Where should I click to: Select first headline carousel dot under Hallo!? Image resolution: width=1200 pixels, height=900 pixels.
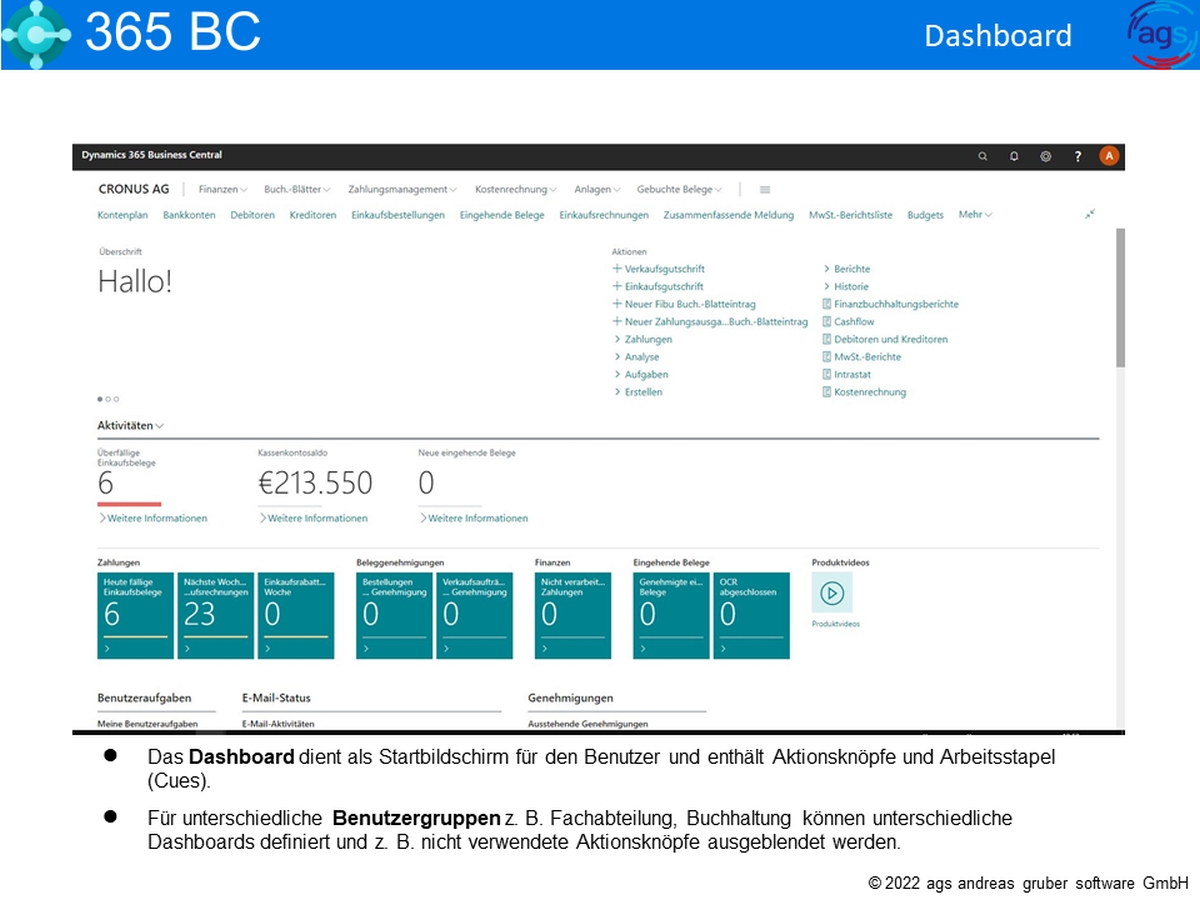pos(100,399)
